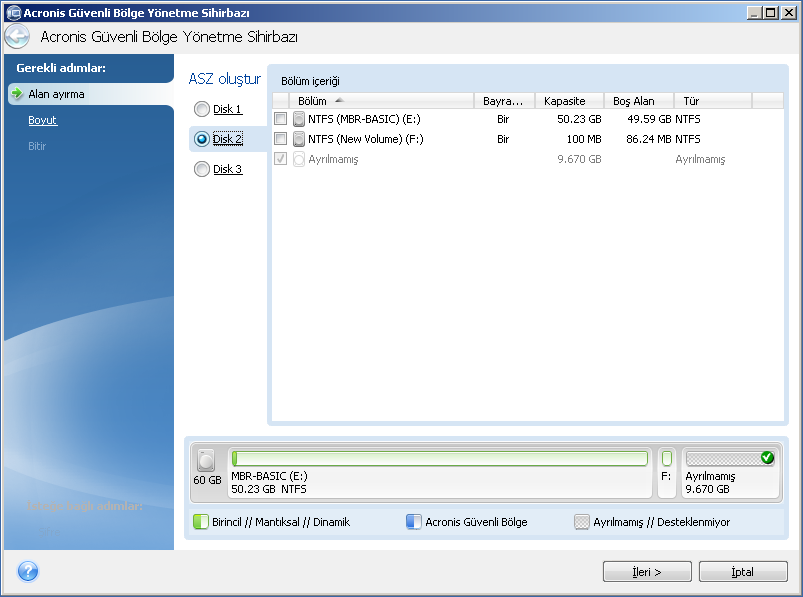Open the Alan ayırma step

pyautogui.click(x=56, y=94)
